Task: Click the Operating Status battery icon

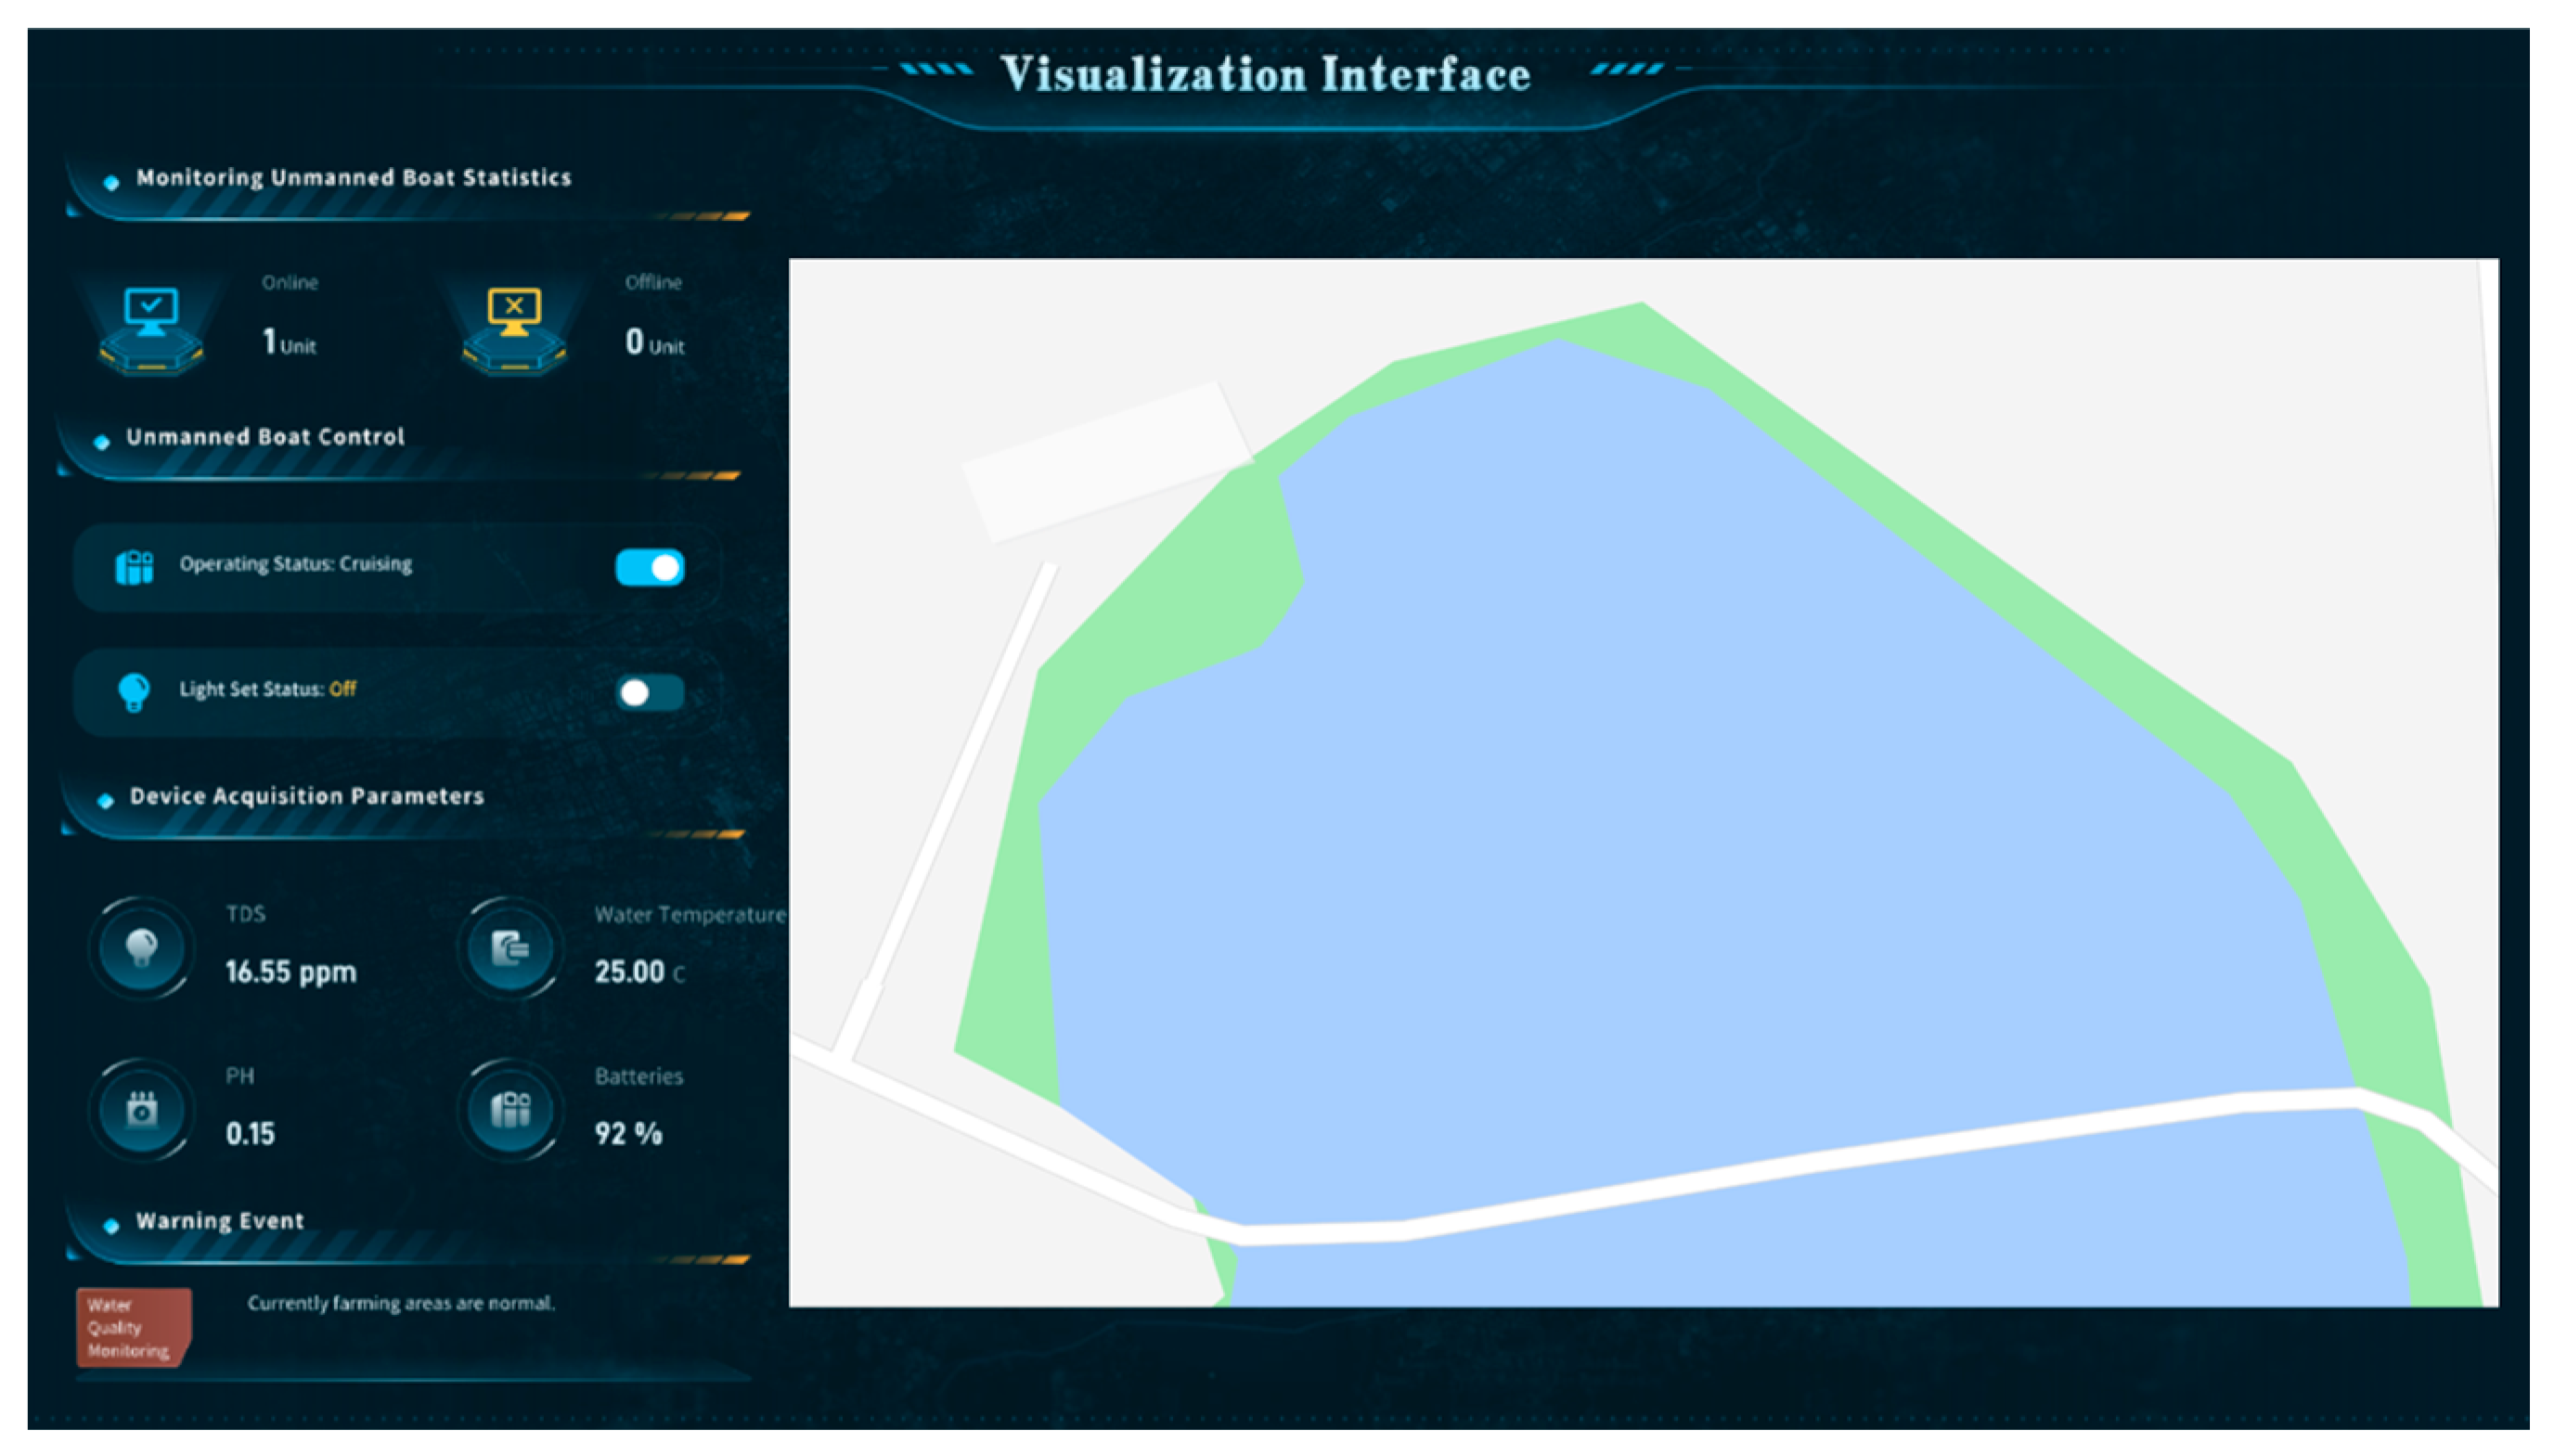Action: [134, 567]
